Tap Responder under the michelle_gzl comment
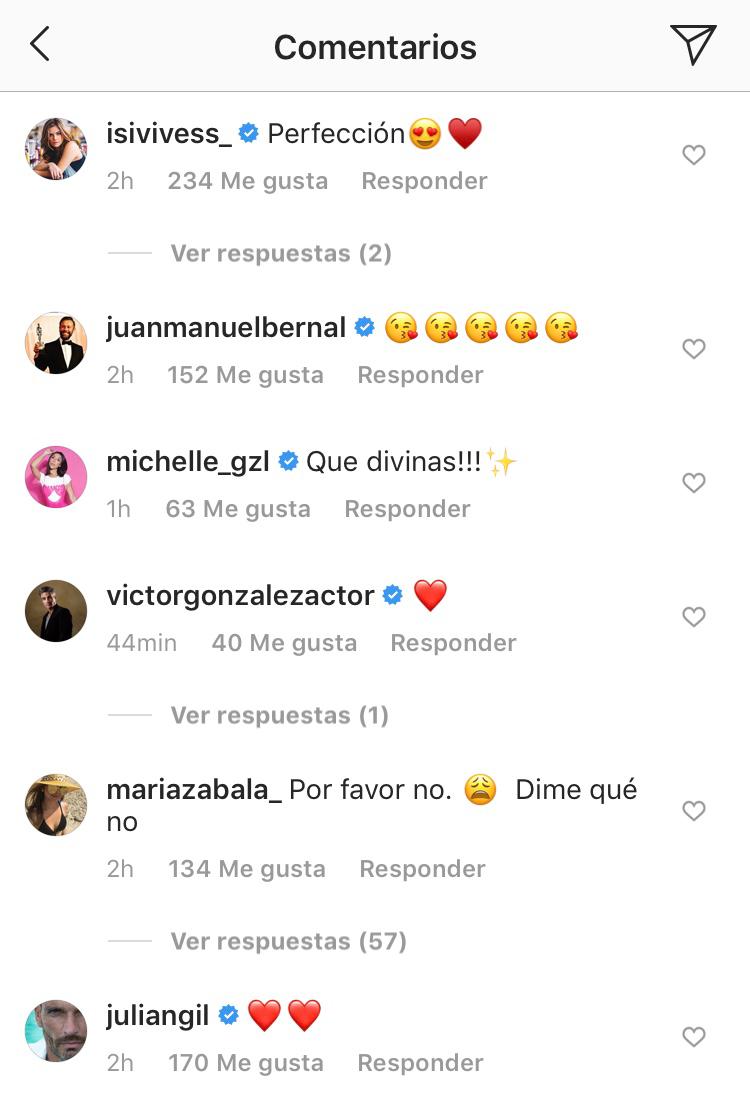This screenshot has height=1097, width=750. 407,509
